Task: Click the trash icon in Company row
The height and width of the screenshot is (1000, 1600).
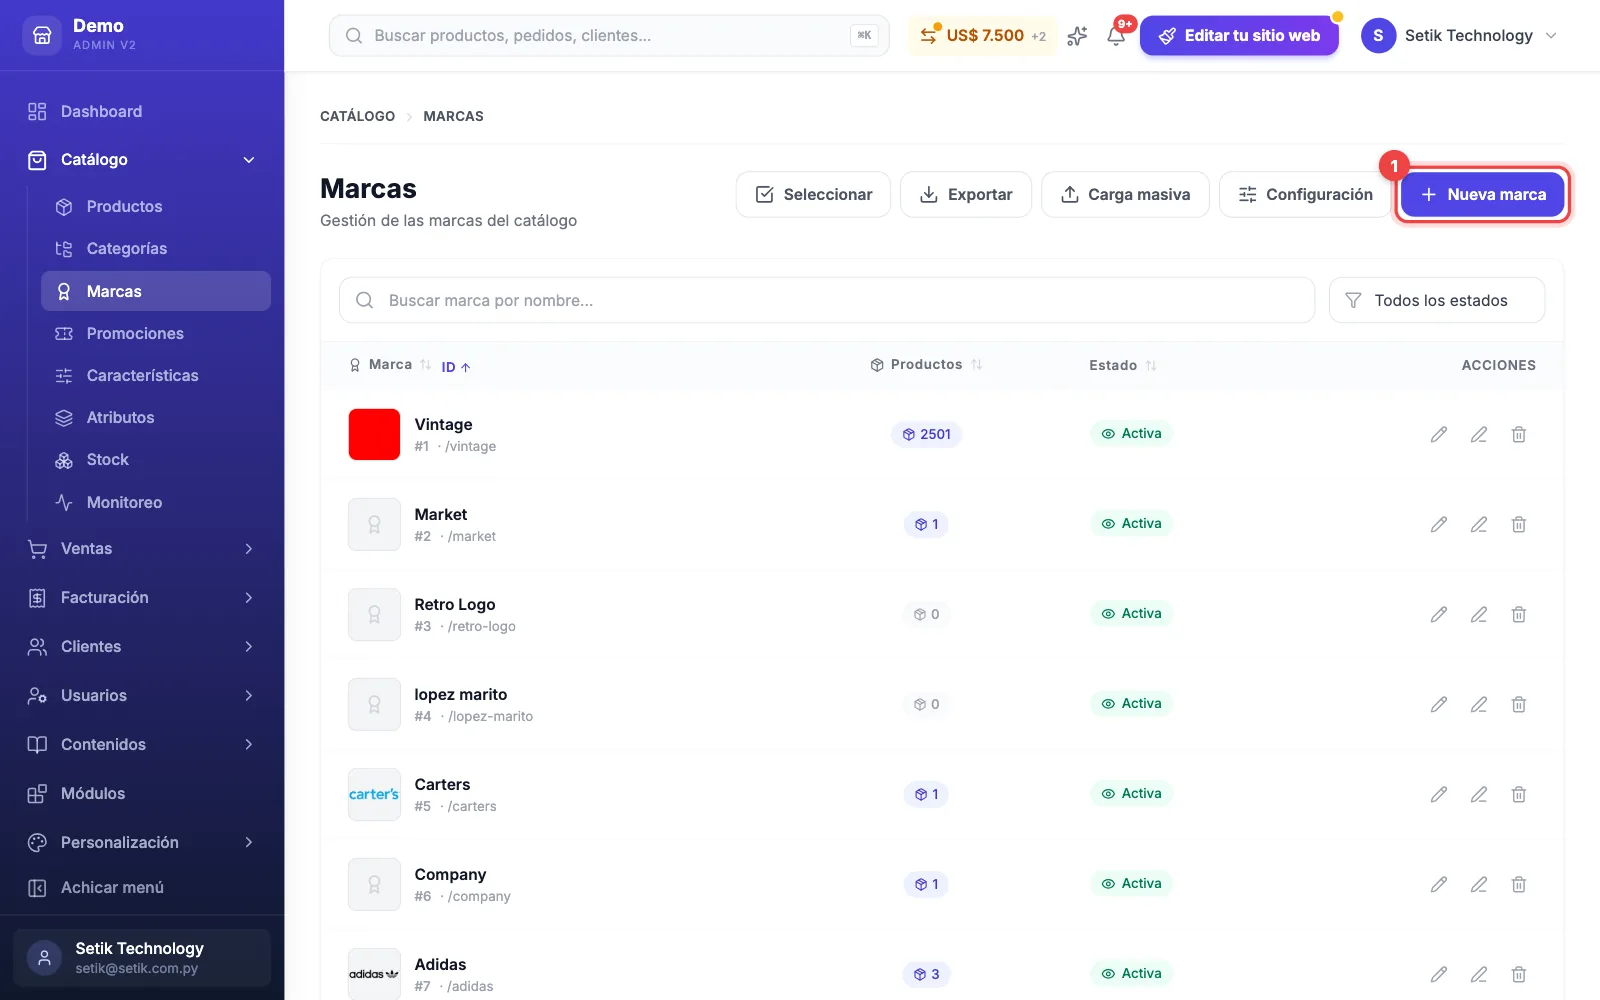Action: tap(1518, 884)
